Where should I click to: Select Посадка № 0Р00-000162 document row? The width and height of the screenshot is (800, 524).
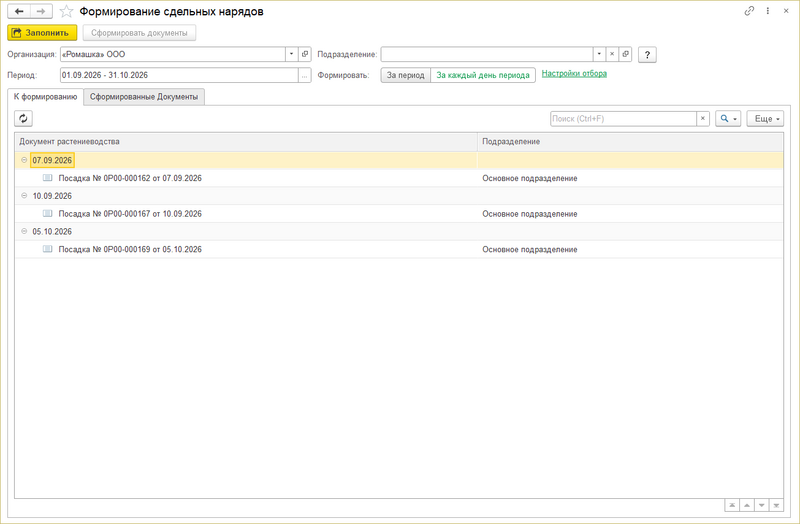coord(398,178)
